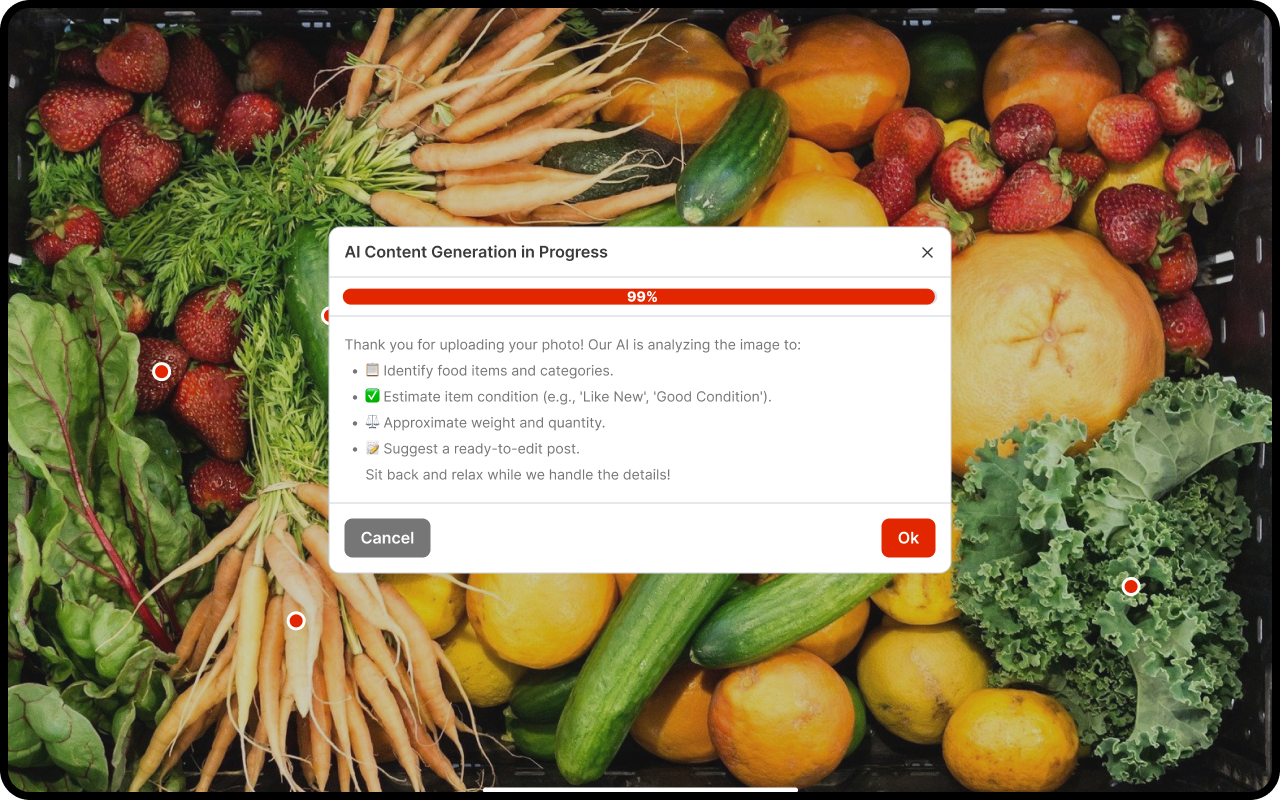
Task: Select the red hotspot marker on the strawberries
Action: pos(161,372)
